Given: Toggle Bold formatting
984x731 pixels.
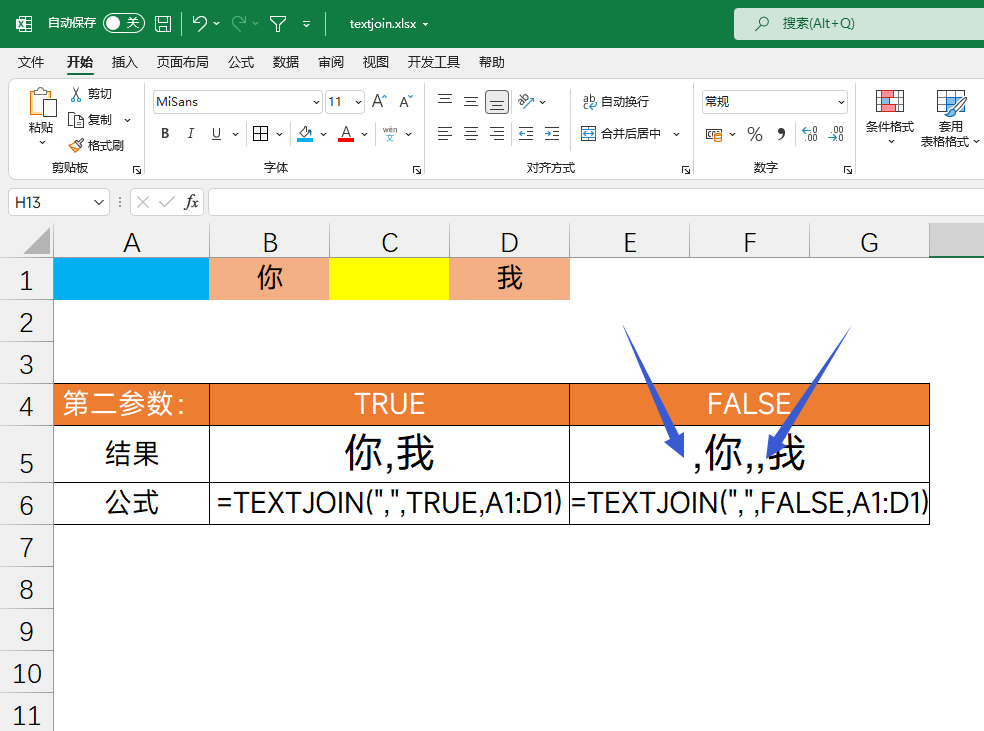Looking at the screenshot, I should pos(165,133).
